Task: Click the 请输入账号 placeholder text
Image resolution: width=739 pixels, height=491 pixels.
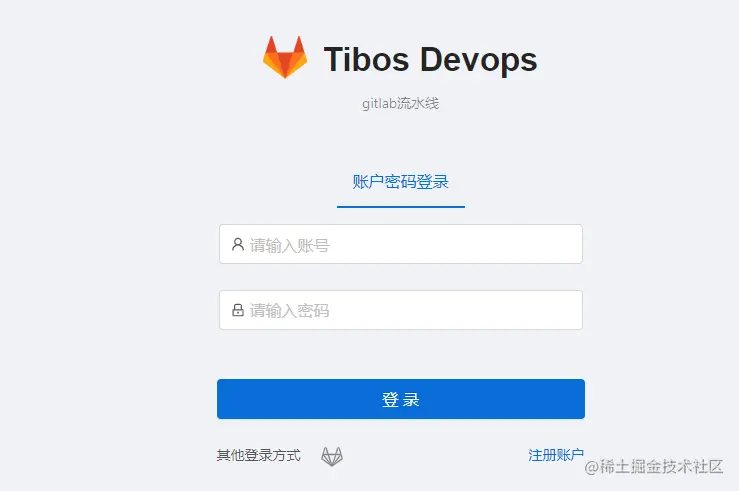Action: click(289, 245)
